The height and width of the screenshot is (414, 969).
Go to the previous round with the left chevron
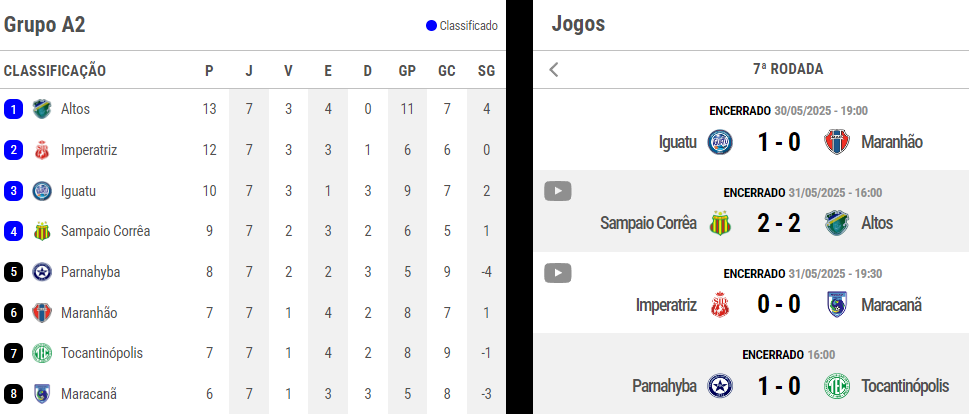554,69
